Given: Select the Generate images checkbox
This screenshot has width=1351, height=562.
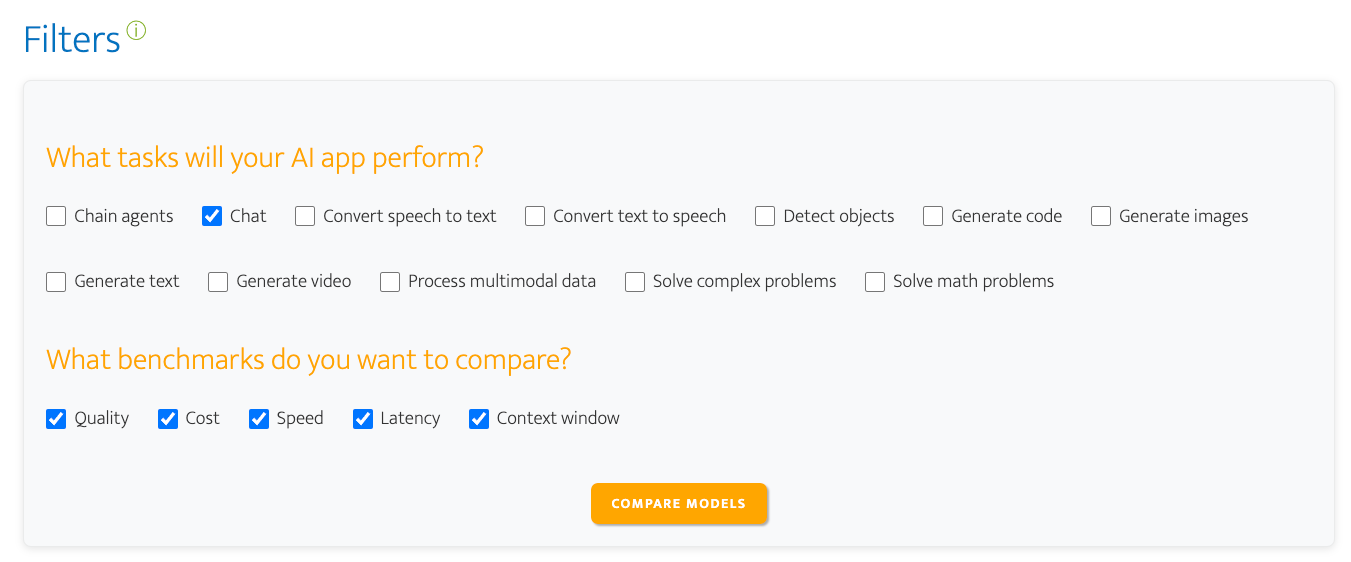Looking at the screenshot, I should (1101, 216).
